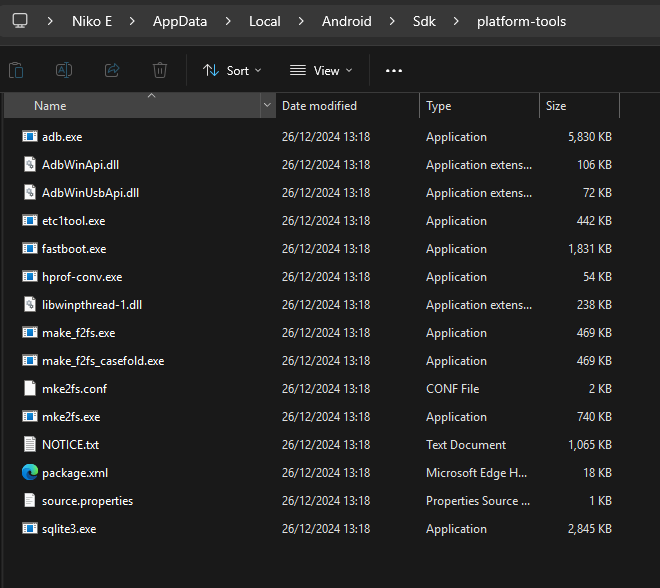Select the mke2fs.exe file icon
Image resolution: width=660 pixels, height=588 pixels.
(x=30, y=416)
